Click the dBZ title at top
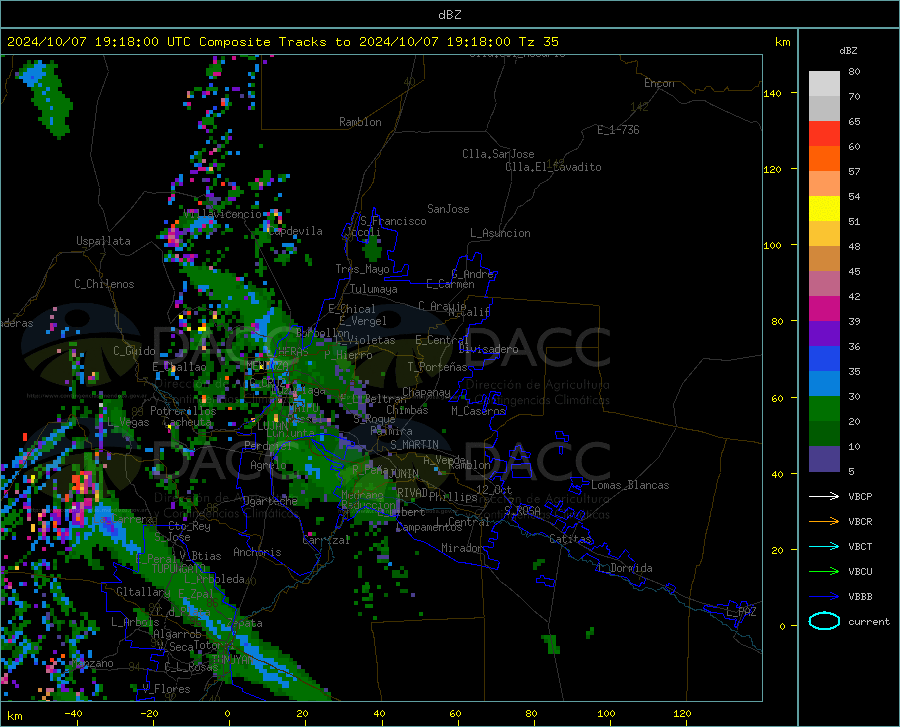The image size is (900, 727). click(449, 15)
